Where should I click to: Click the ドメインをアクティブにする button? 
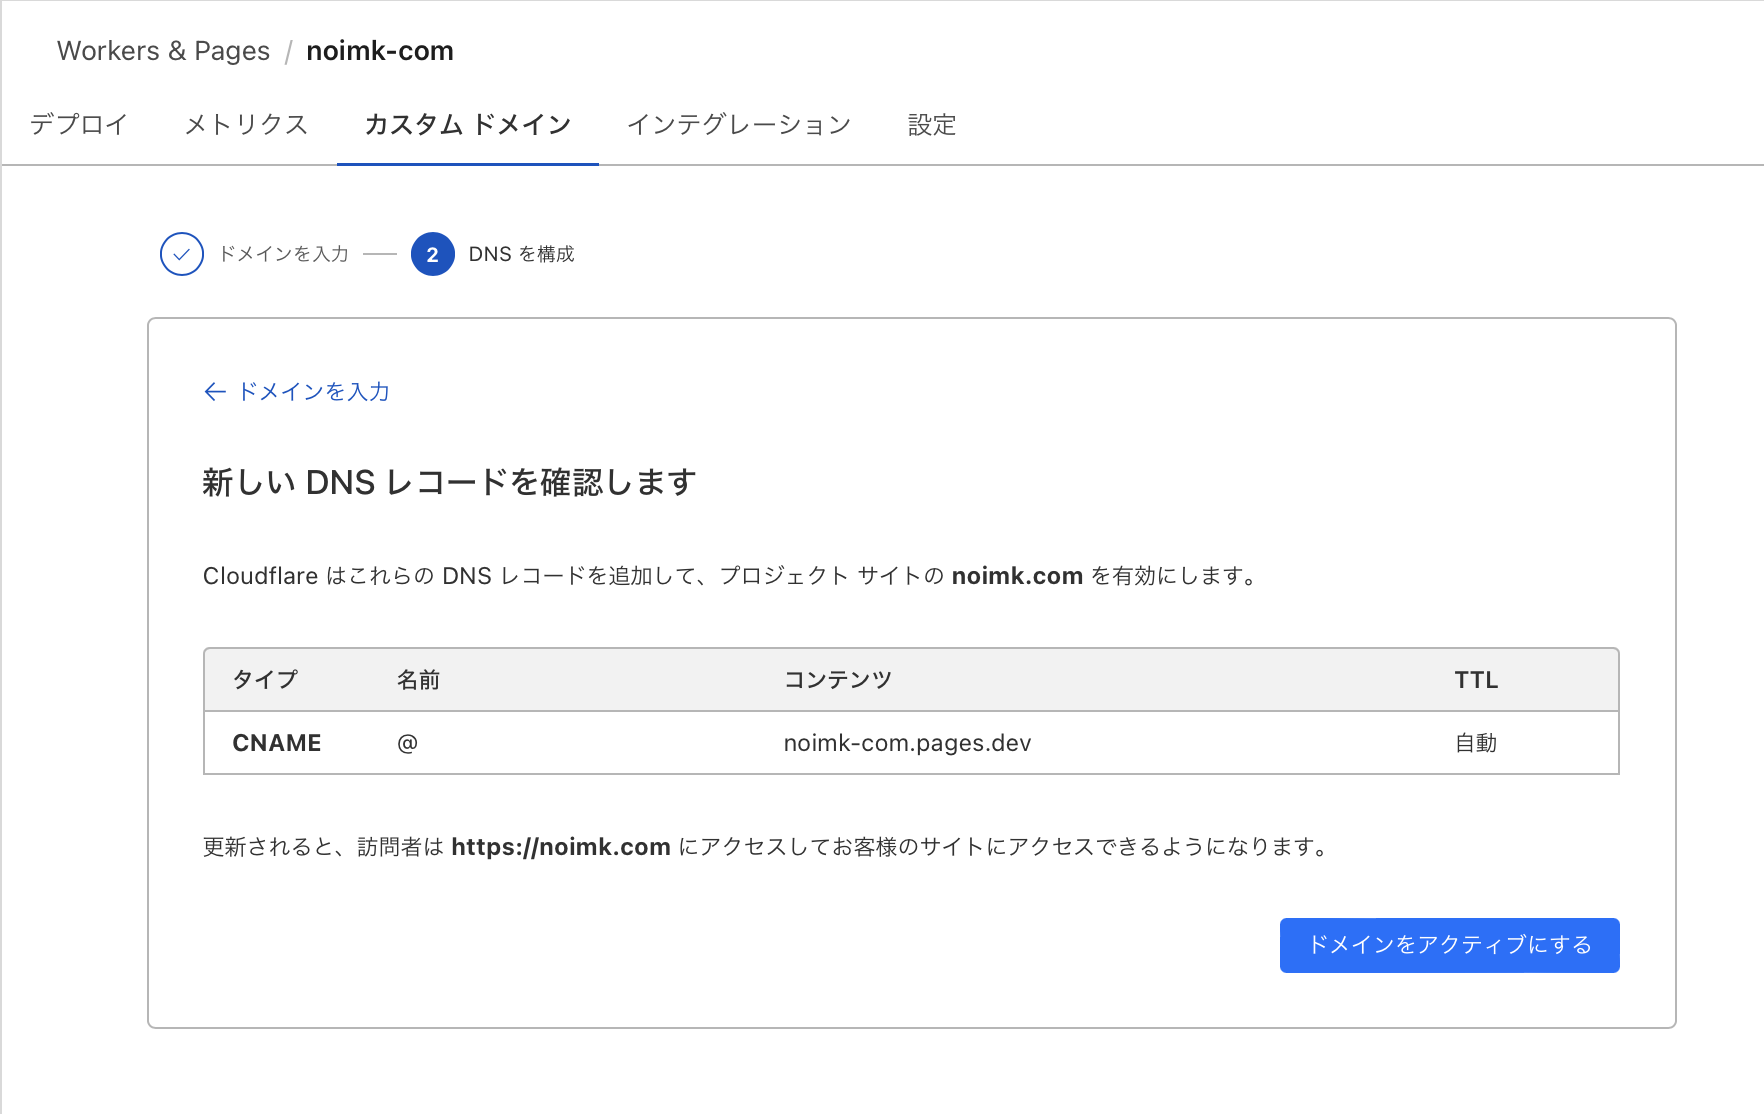1450,945
